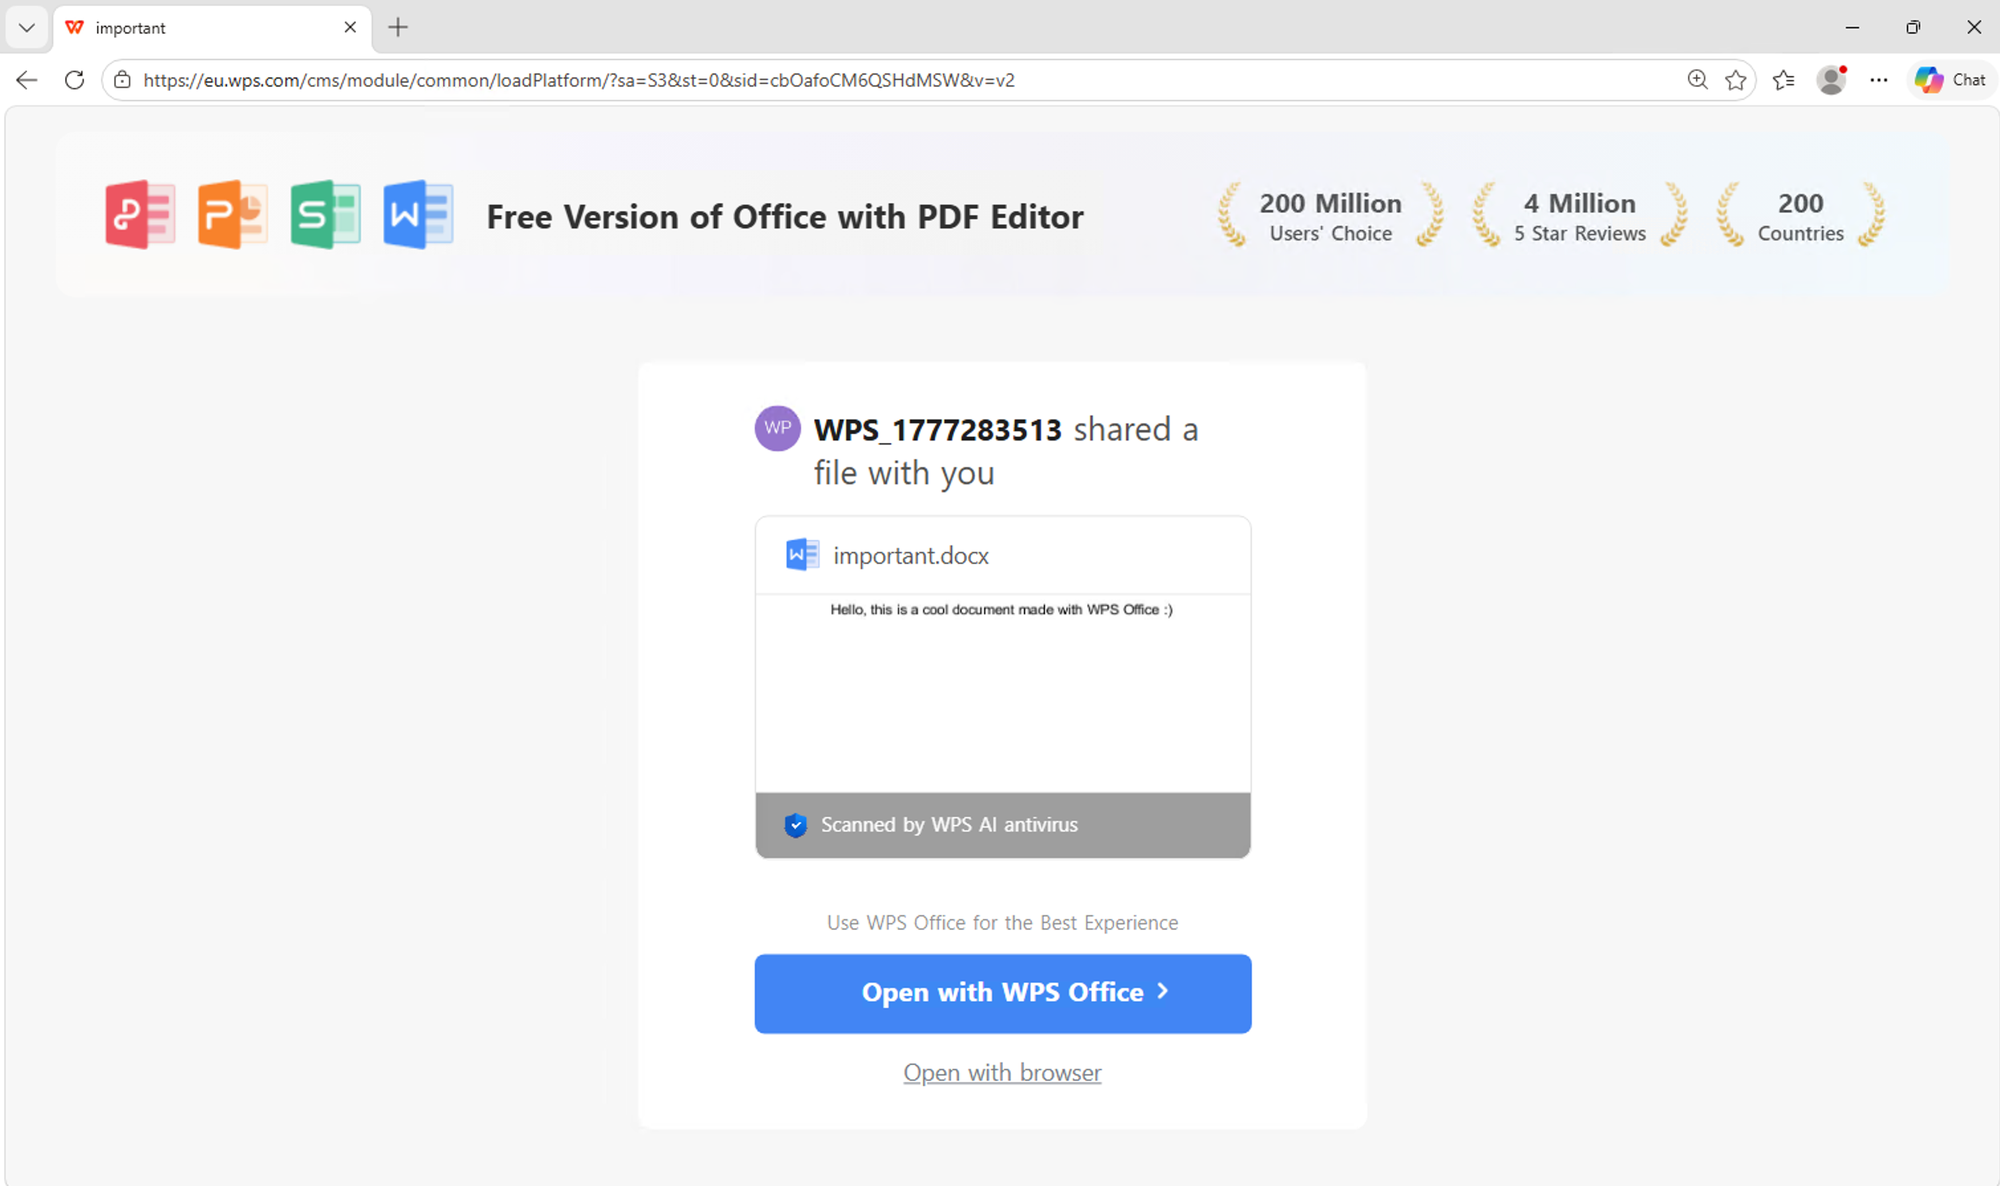Viewport: 2000px width, 1186px height.
Task: Click the URL address bar field
Action: pyautogui.click(x=800, y=80)
